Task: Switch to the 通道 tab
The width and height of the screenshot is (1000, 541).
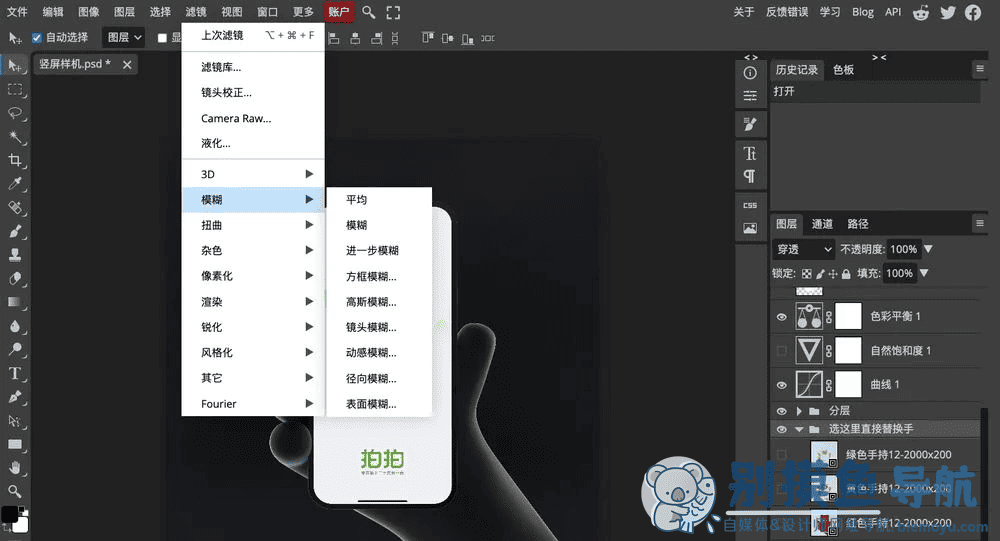Action: [x=822, y=224]
